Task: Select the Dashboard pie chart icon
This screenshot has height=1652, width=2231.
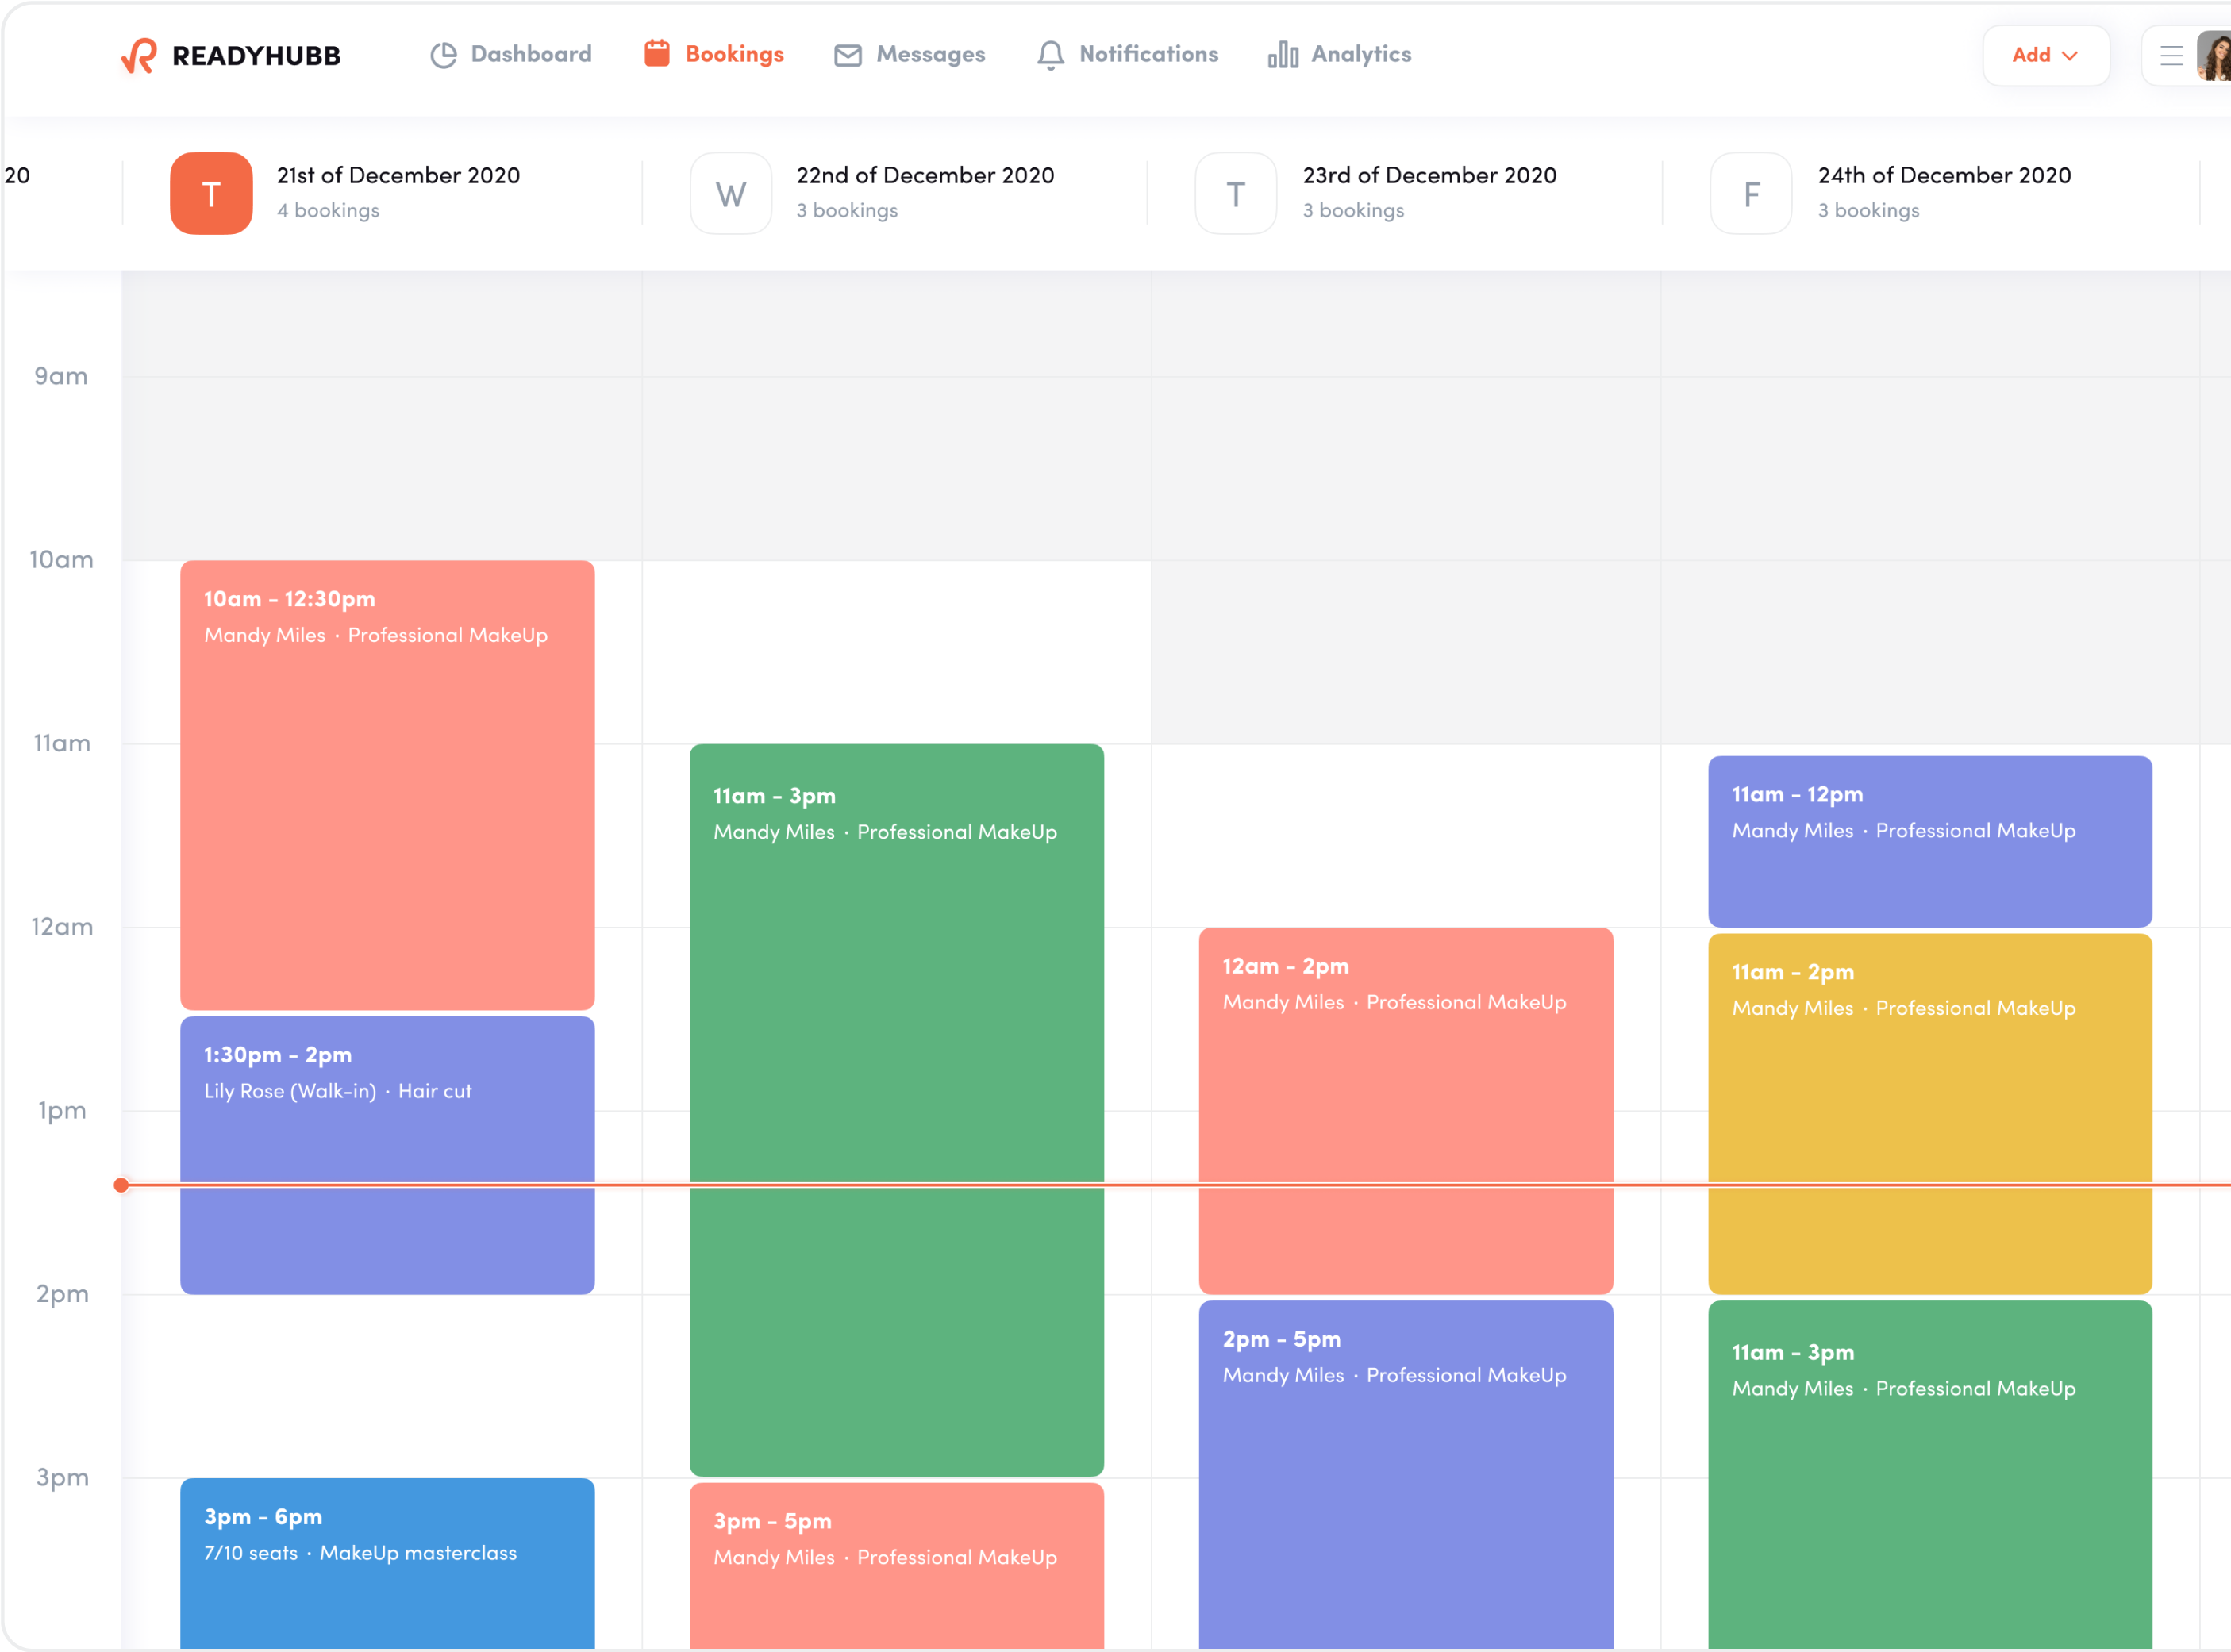Action: 443,55
